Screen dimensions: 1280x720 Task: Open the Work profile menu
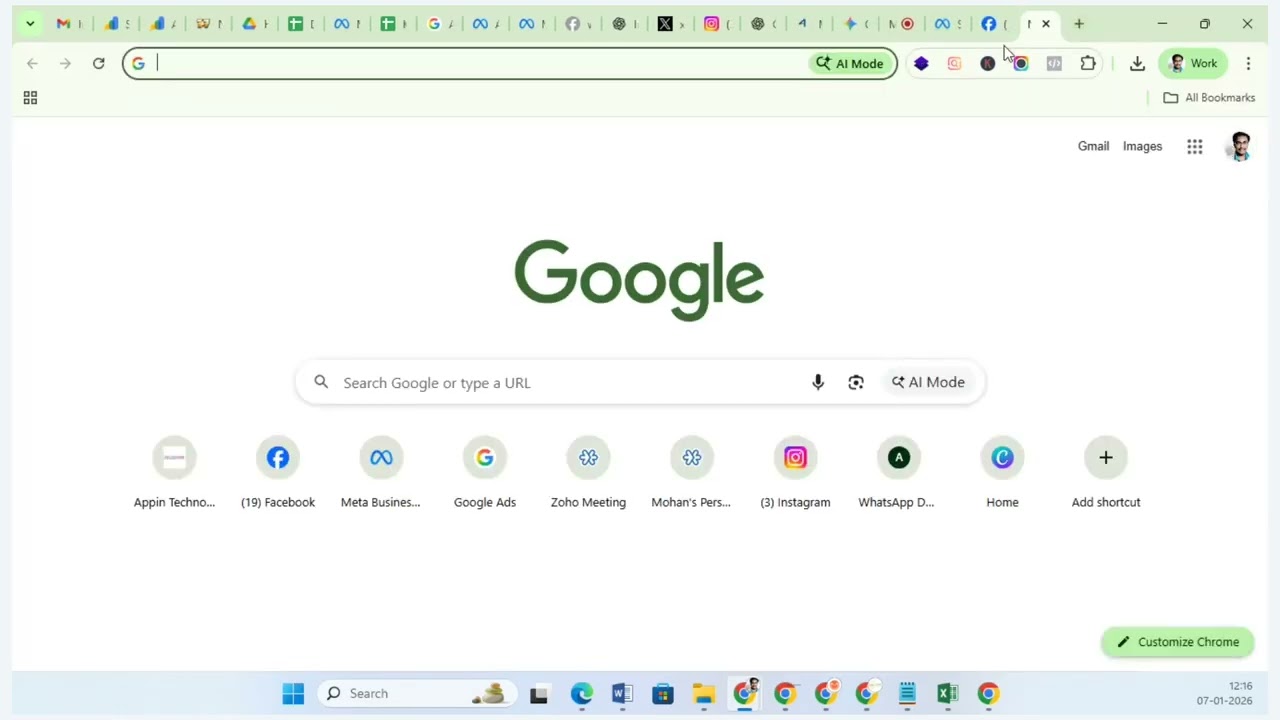pyautogui.click(x=1193, y=63)
